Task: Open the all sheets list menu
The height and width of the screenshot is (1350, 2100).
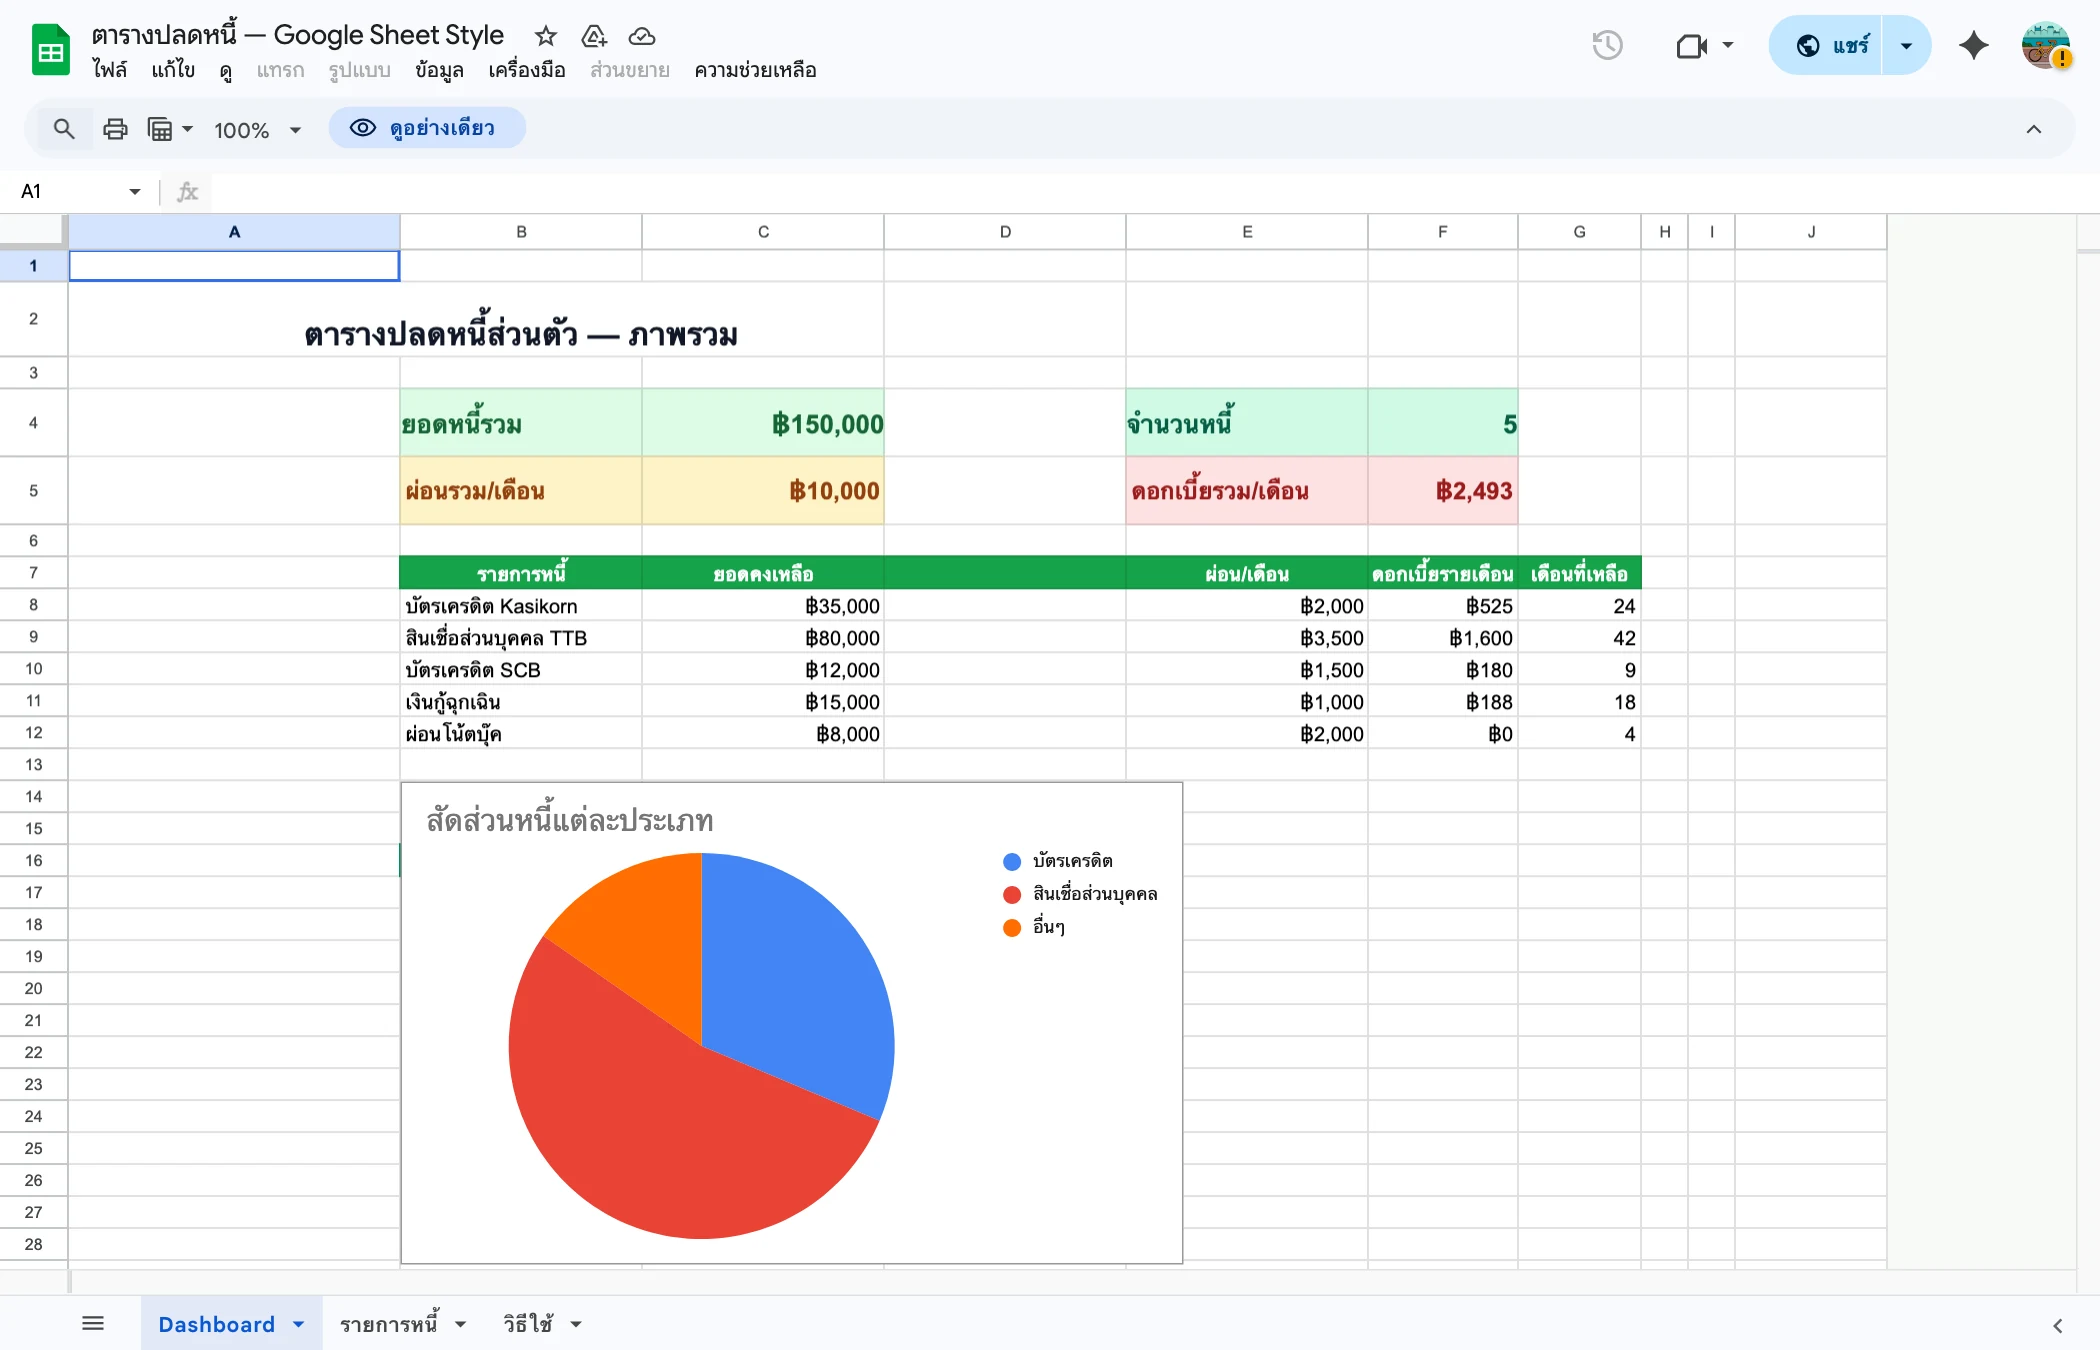Action: point(94,1322)
